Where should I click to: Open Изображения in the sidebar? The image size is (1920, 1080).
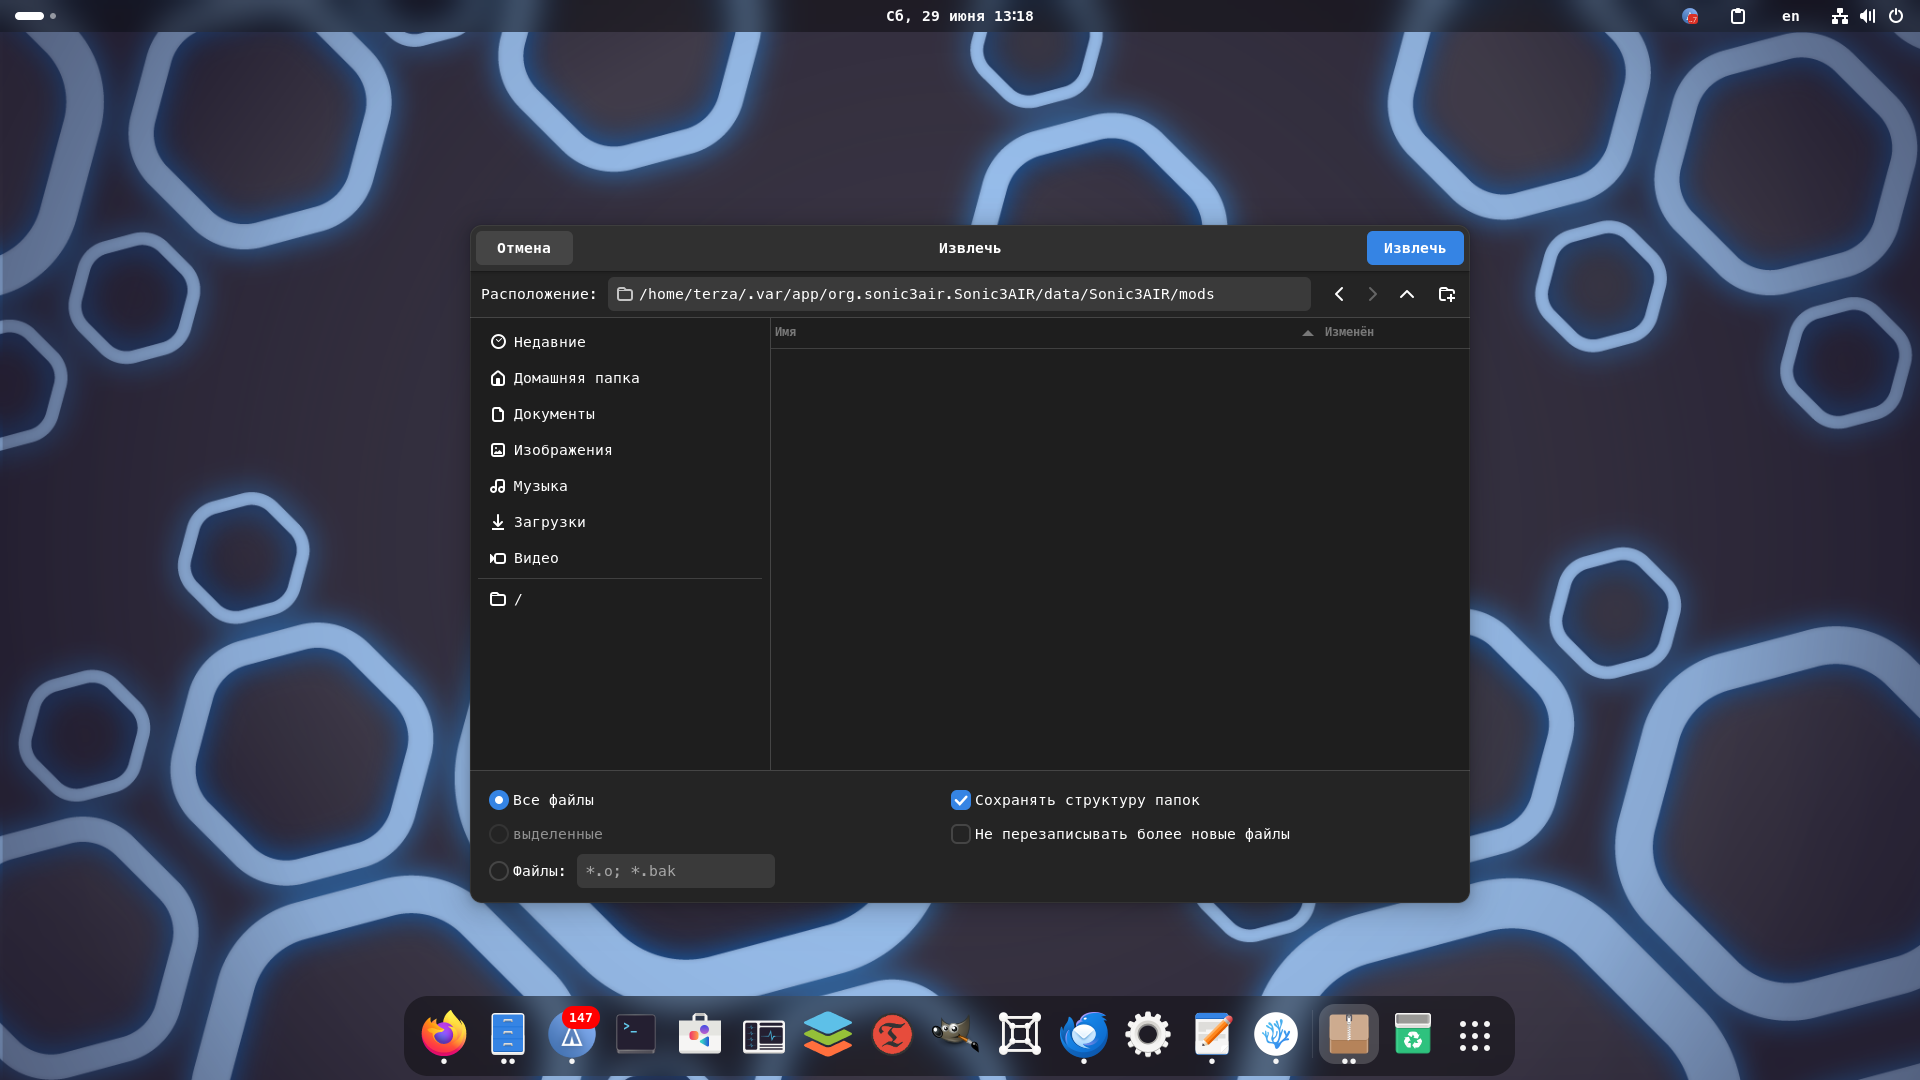[x=620, y=450]
